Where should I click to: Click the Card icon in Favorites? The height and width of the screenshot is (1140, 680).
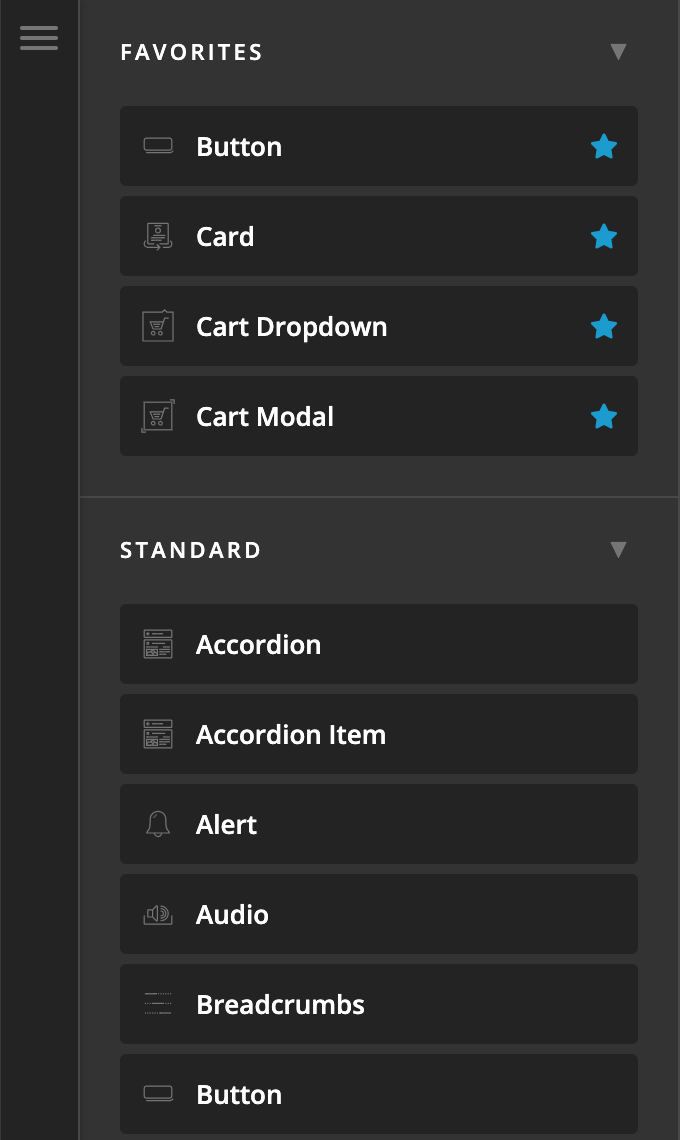[157, 236]
